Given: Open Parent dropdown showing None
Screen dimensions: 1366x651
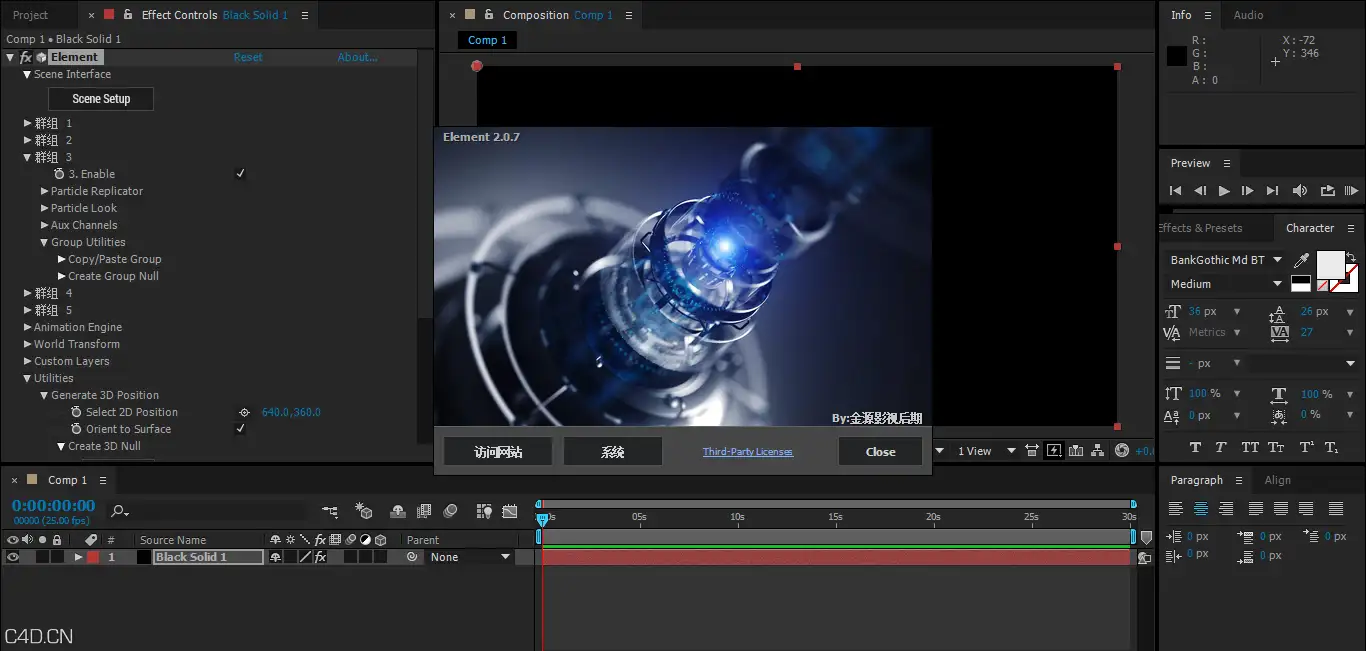Looking at the screenshot, I should tap(469, 557).
